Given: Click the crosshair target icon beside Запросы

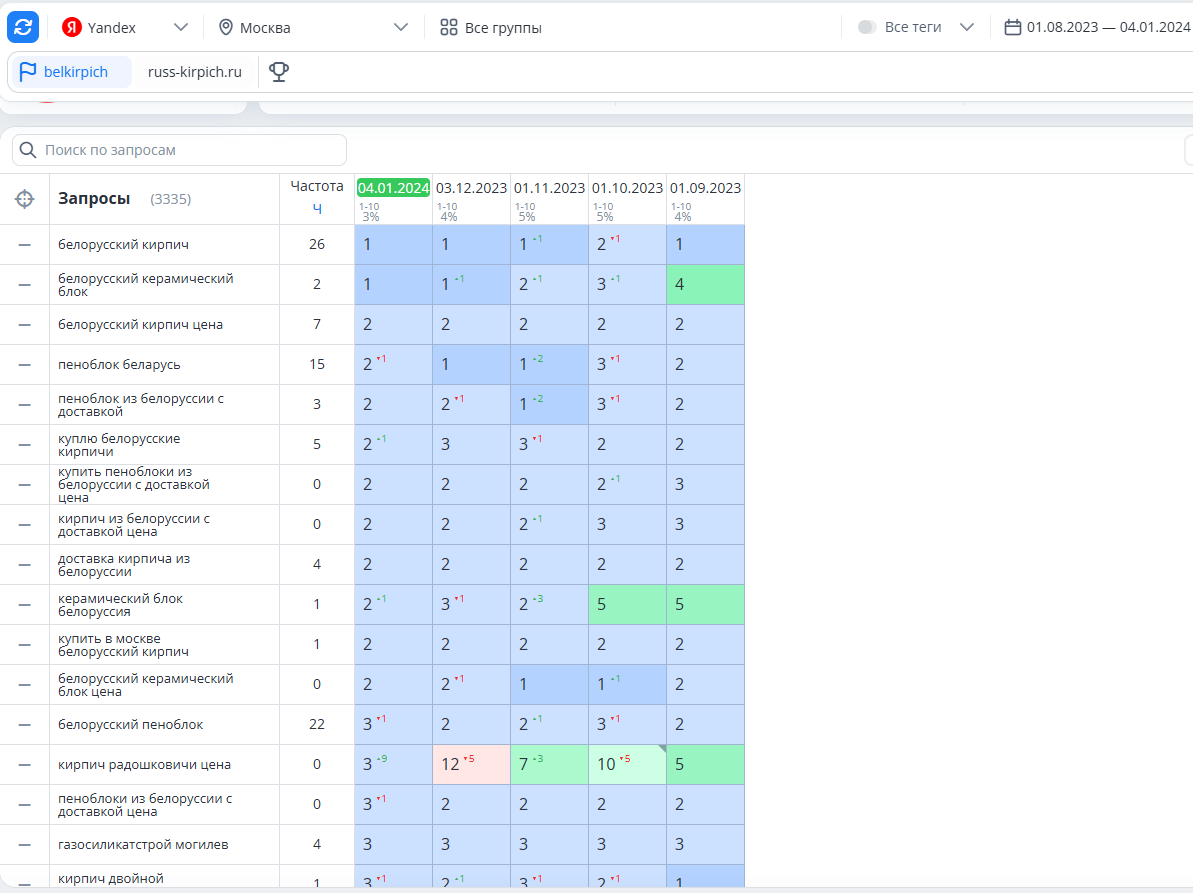Looking at the screenshot, I should (24, 199).
